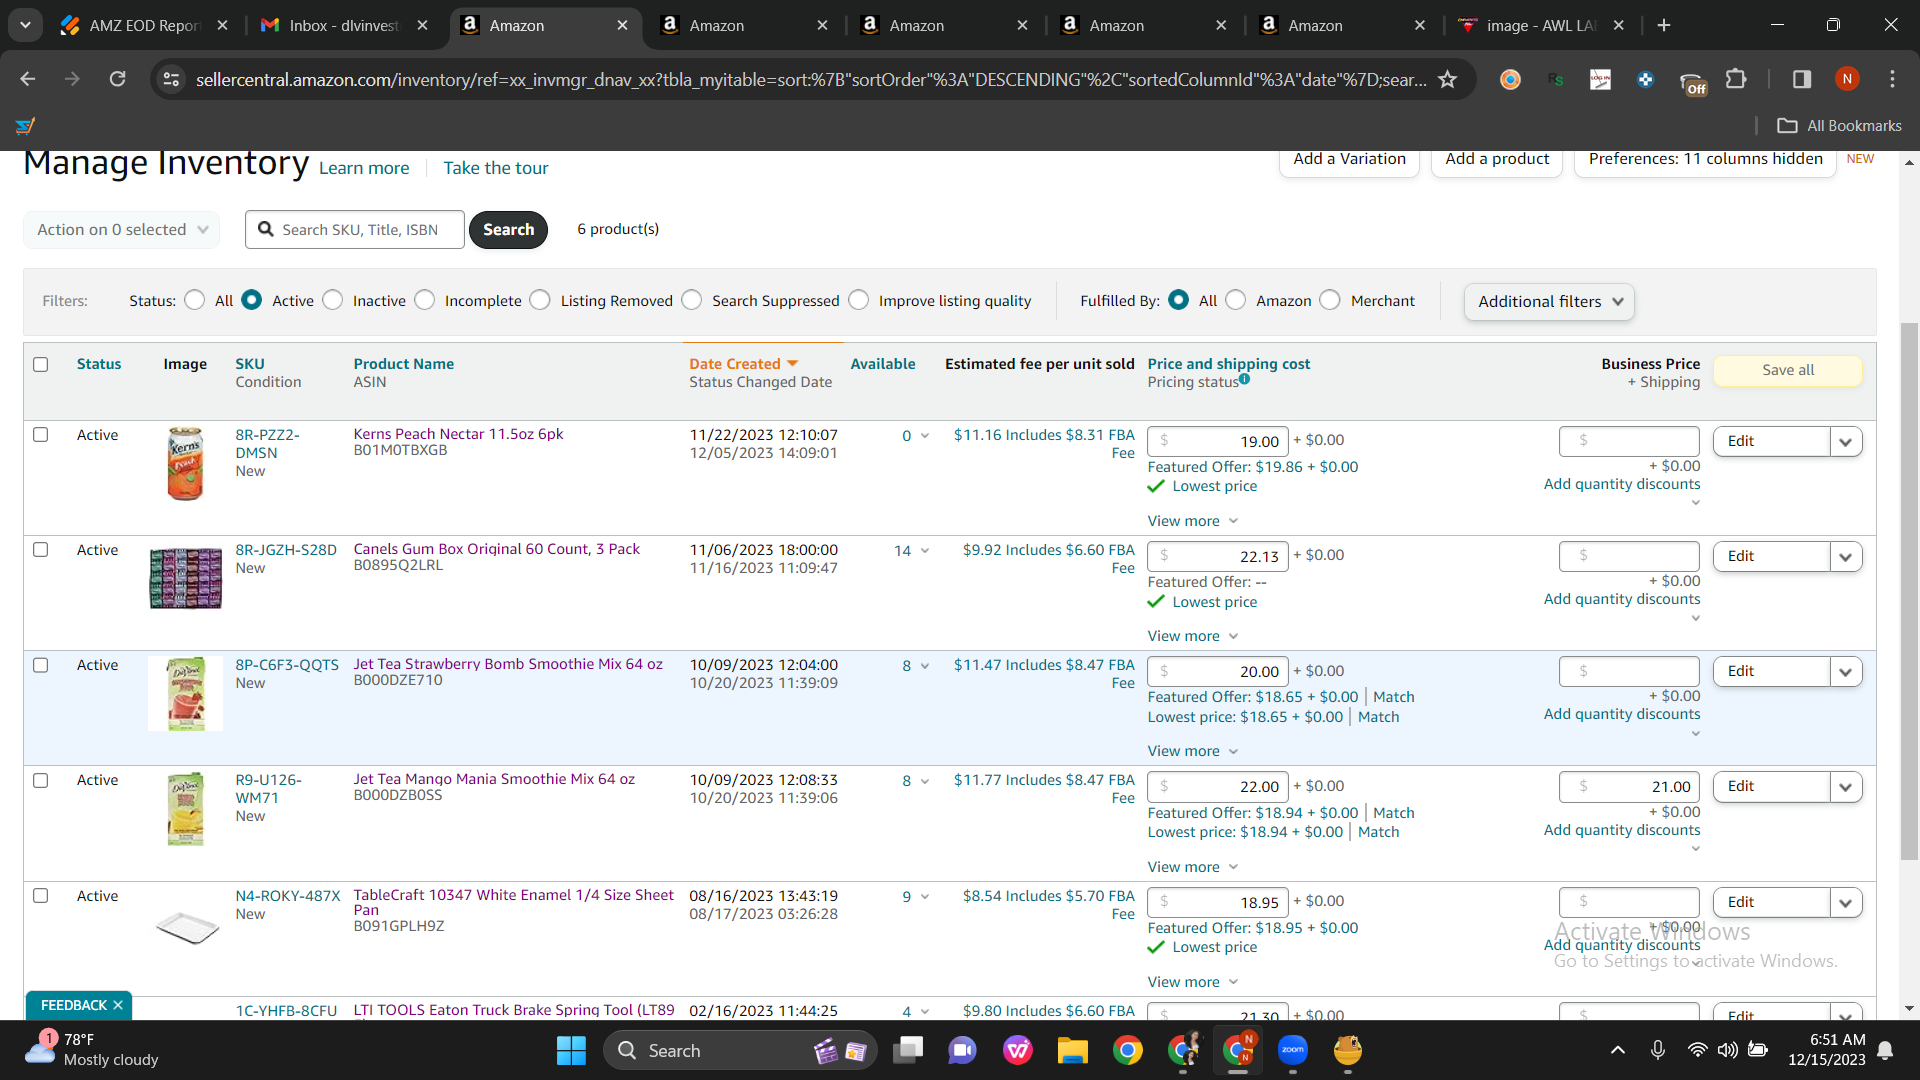
Task: Reload the Seller Central page
Action: pos(117,79)
